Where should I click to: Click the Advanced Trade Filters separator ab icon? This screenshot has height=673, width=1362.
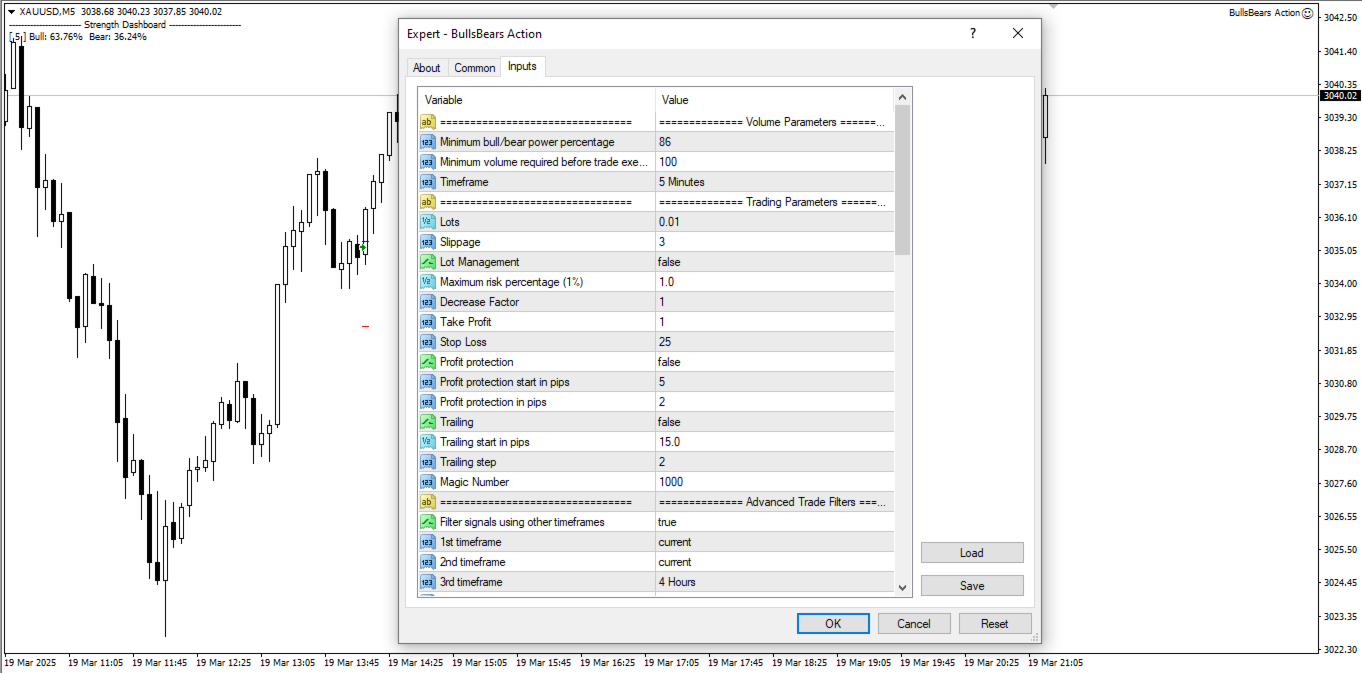(427, 502)
